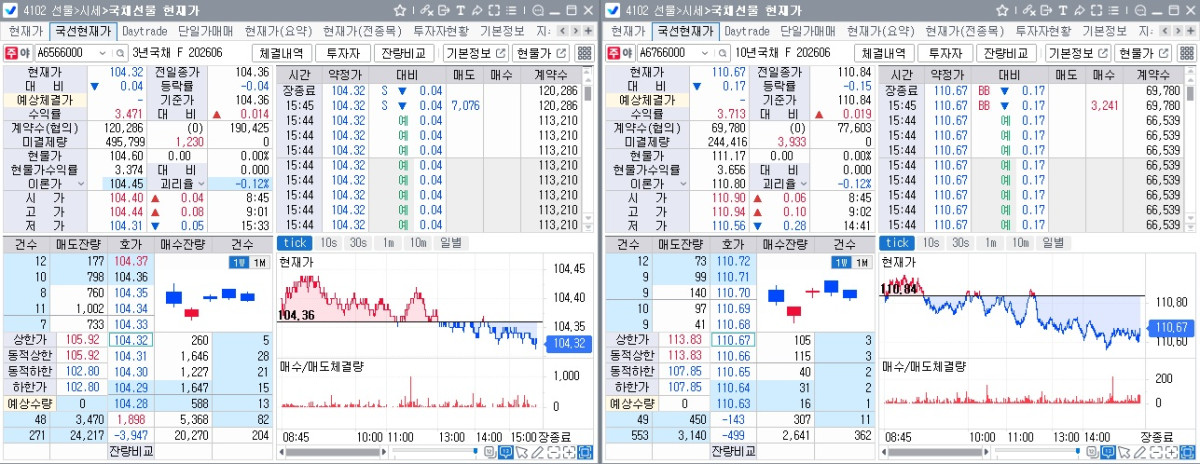Open the A6566000 symbol dropdown

coord(104,53)
